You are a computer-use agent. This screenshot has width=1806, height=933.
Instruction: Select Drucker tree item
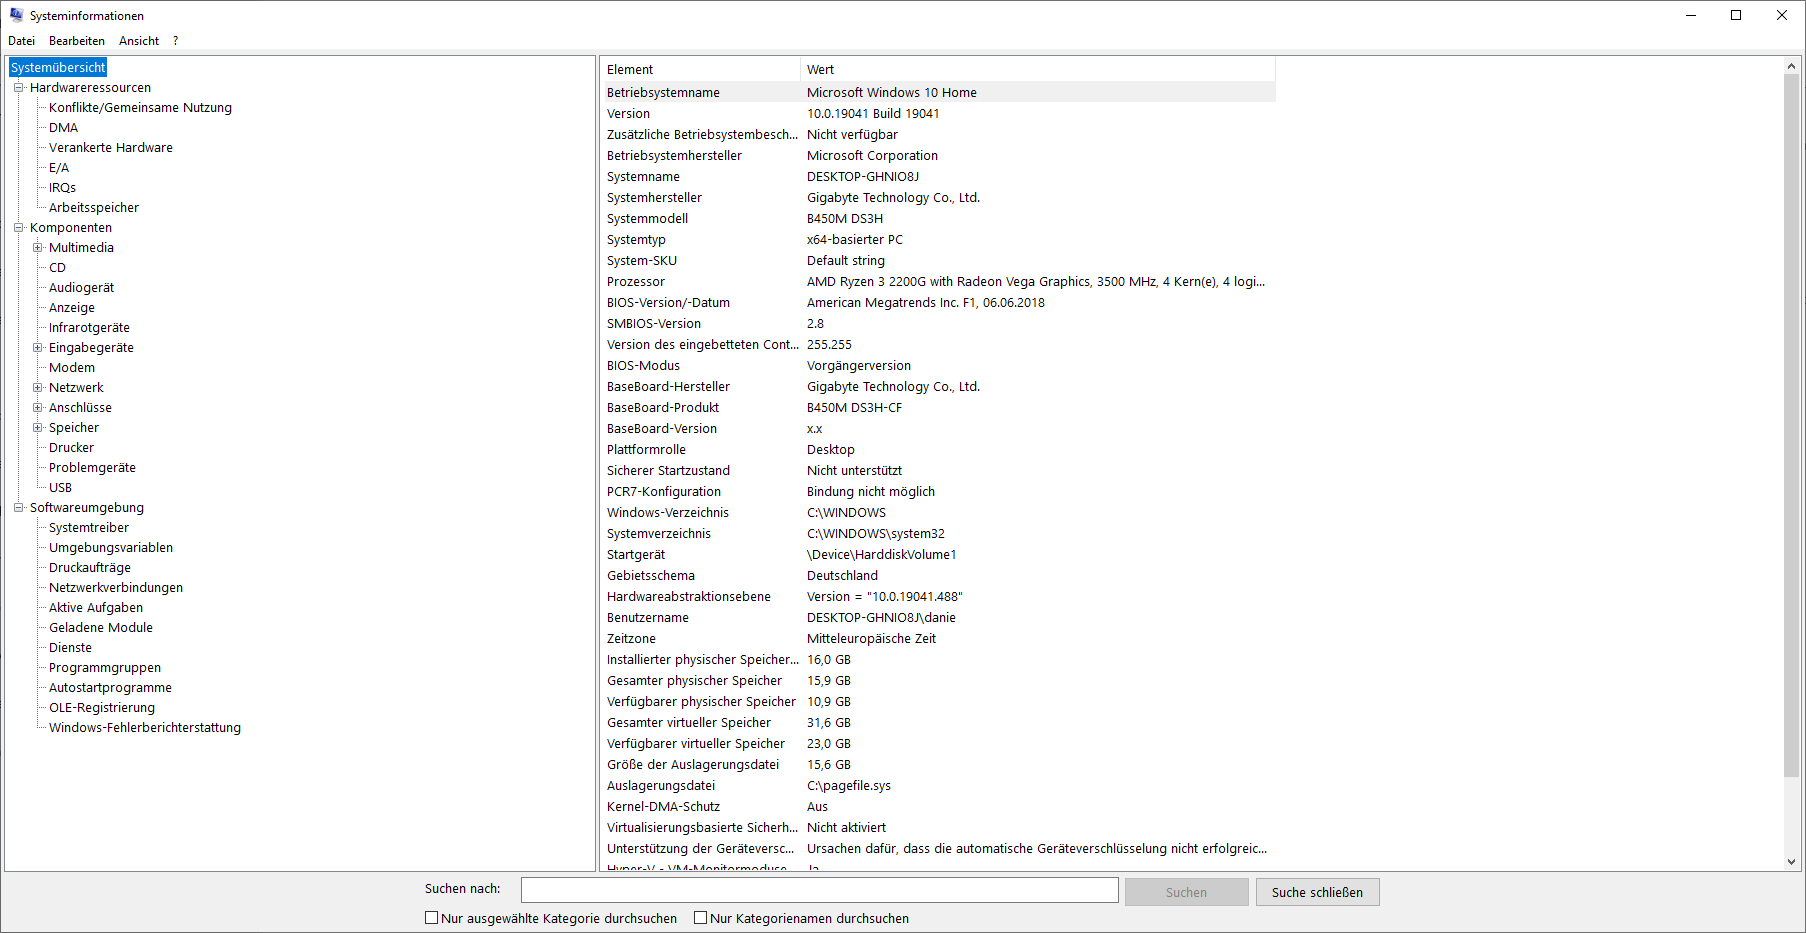click(x=71, y=448)
